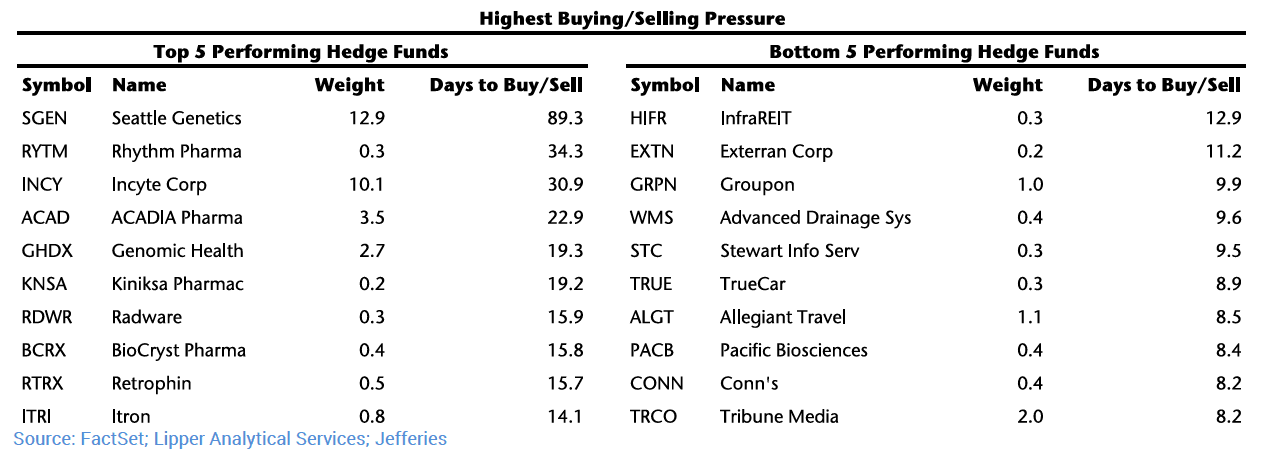Image resolution: width=1265 pixels, height=452 pixels.
Task: Click the left table's Symbol column header
Action: pyautogui.click(x=57, y=85)
